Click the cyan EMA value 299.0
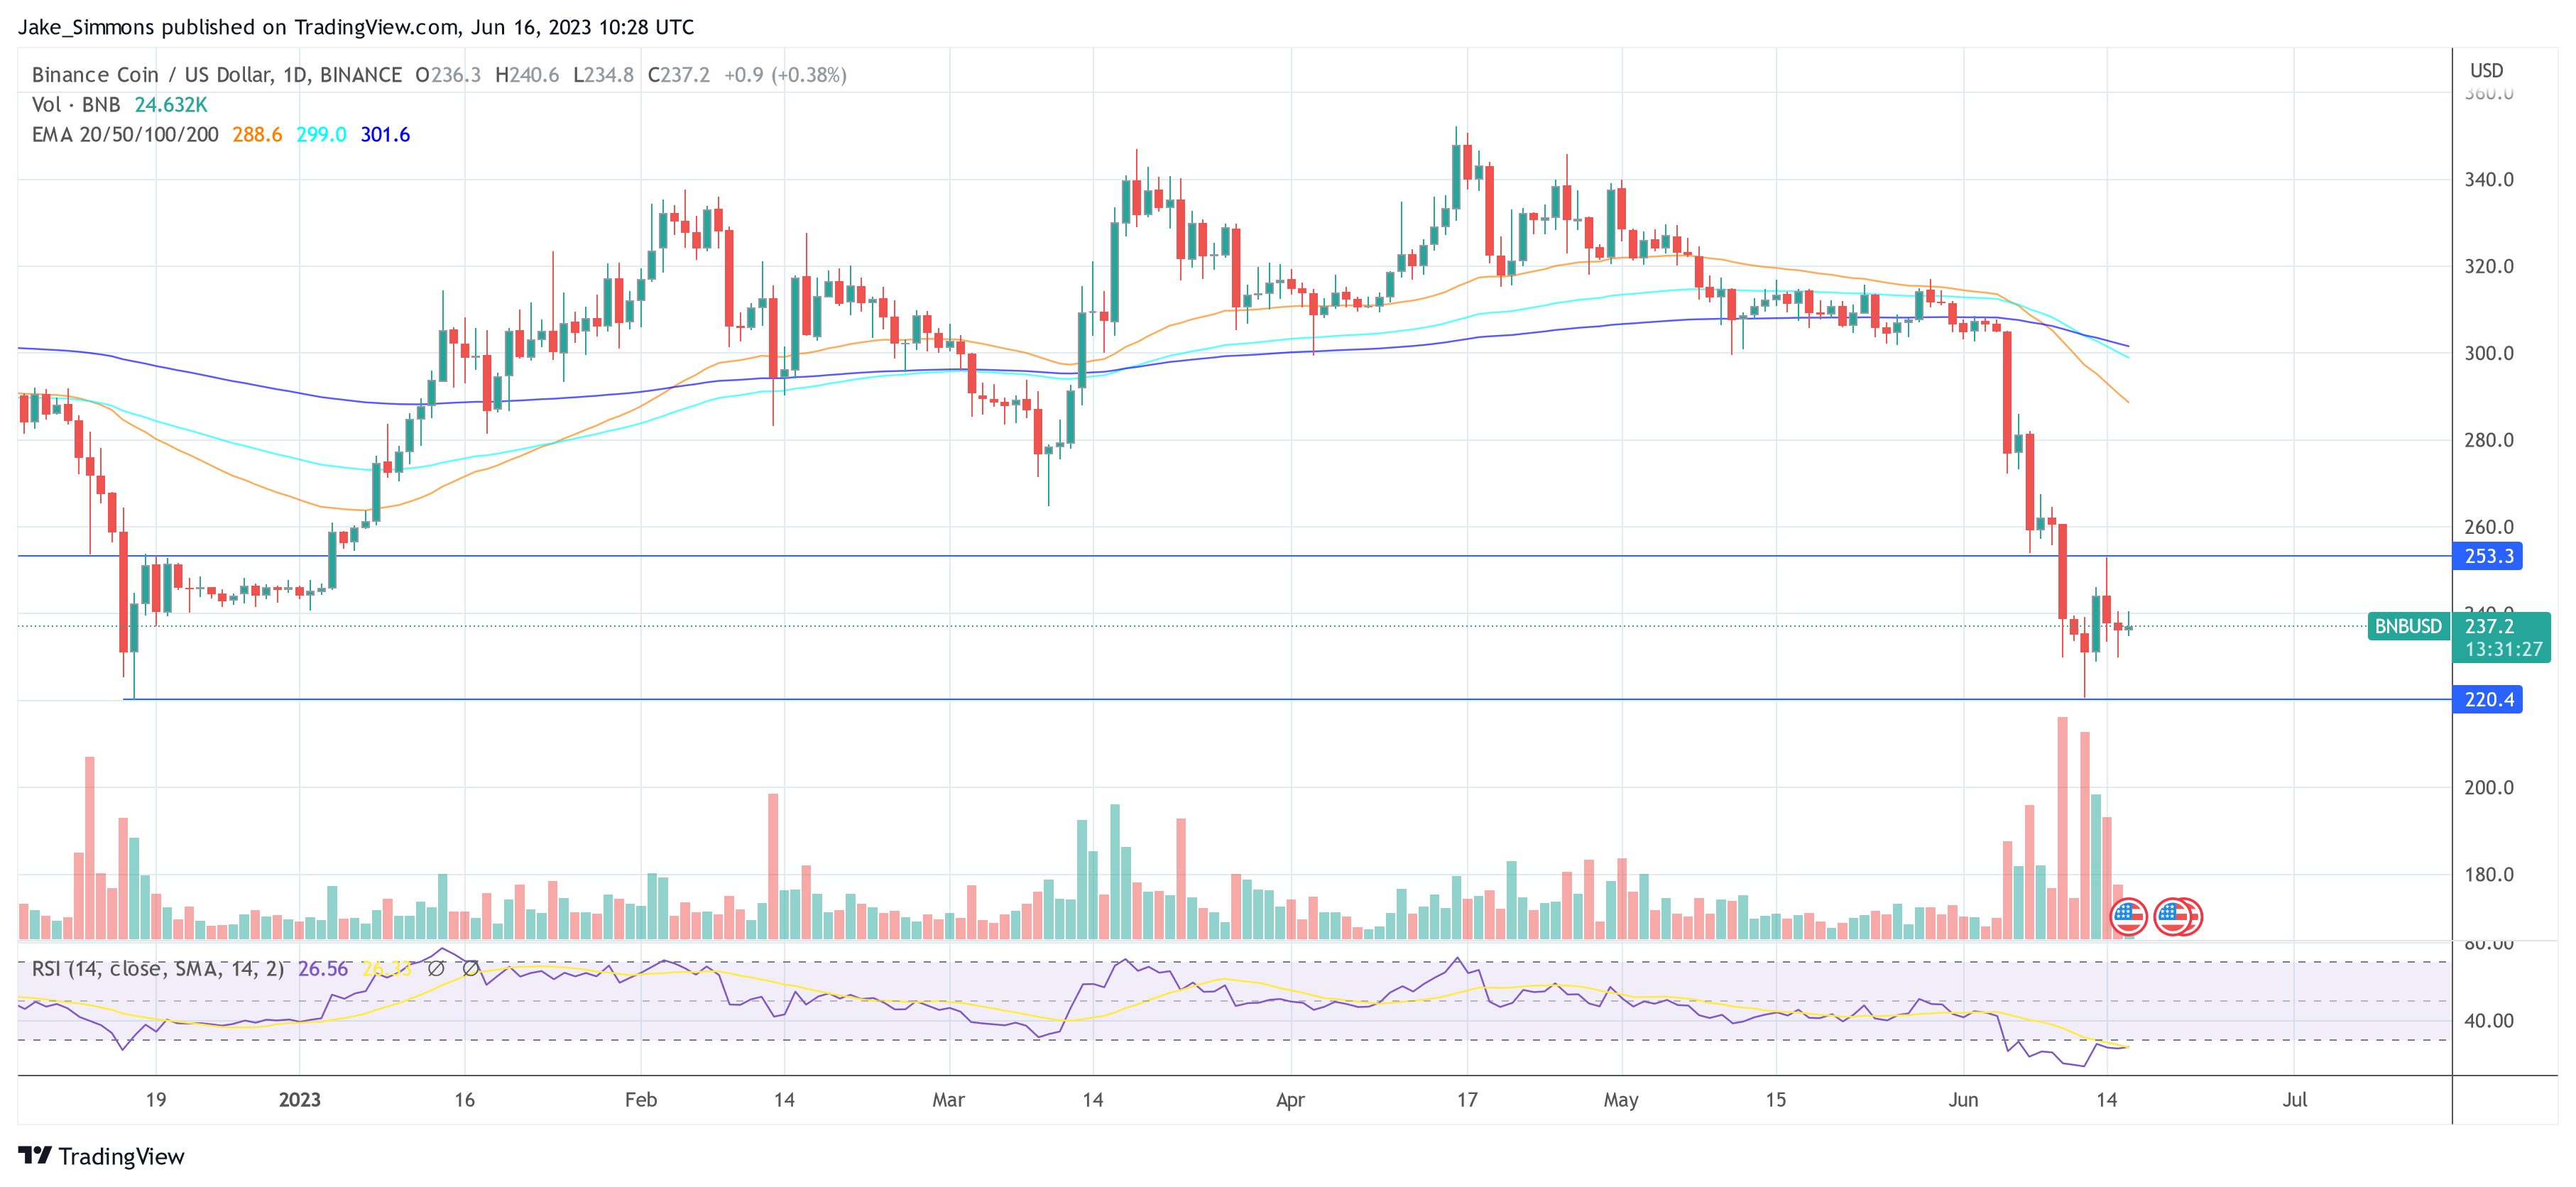 (x=321, y=135)
